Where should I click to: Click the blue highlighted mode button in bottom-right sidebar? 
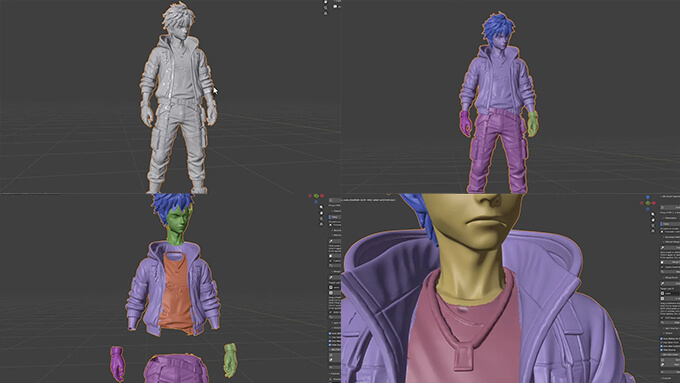tap(670, 224)
